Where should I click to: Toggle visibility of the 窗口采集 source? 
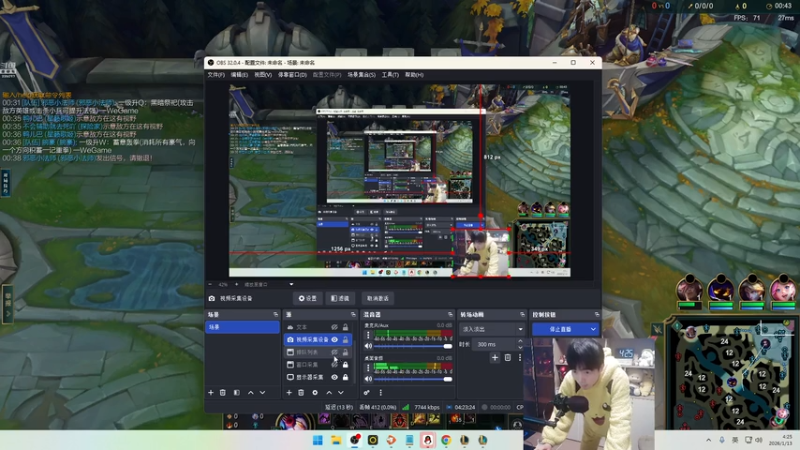[334, 364]
